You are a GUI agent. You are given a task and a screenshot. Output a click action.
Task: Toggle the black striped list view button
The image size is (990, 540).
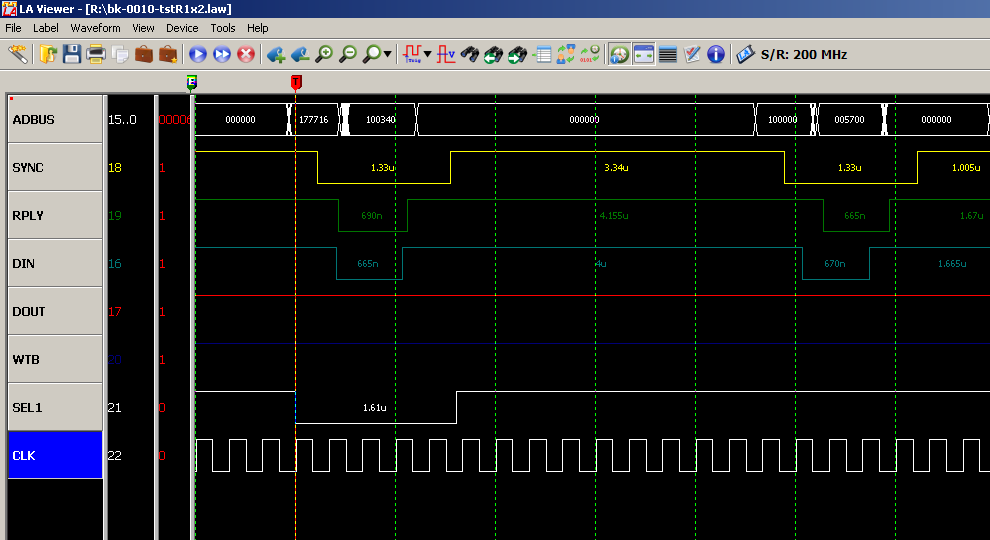coord(668,54)
